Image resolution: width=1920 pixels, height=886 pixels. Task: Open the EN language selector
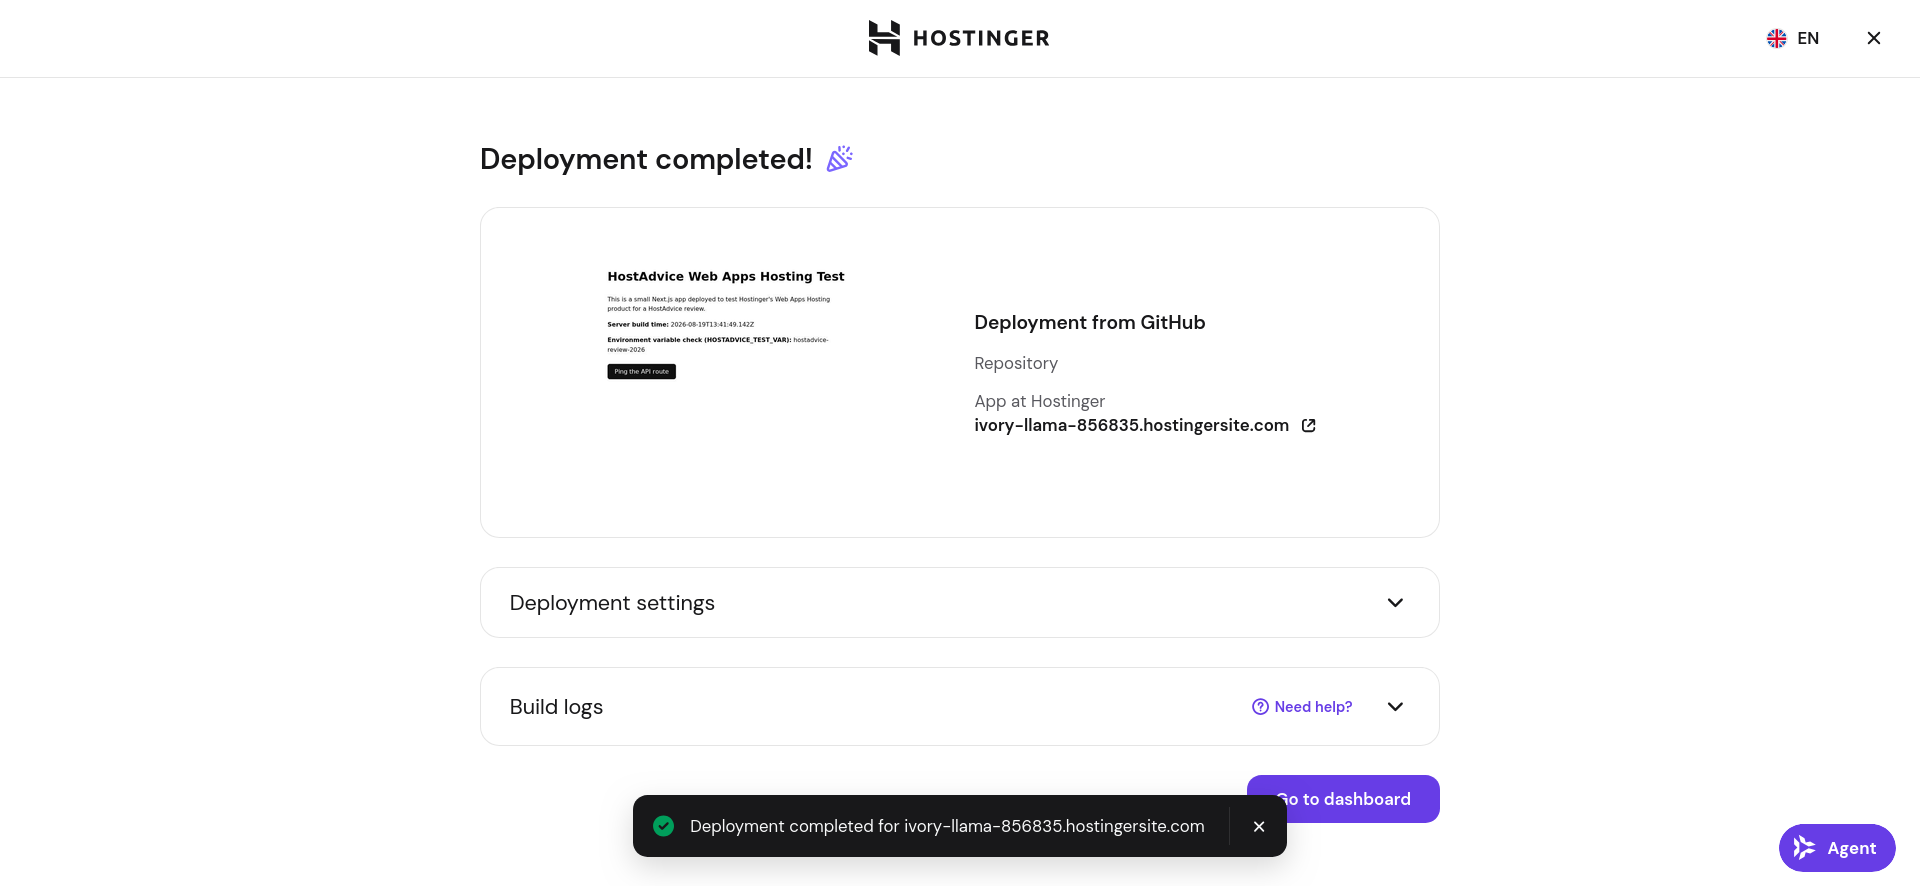(1793, 38)
